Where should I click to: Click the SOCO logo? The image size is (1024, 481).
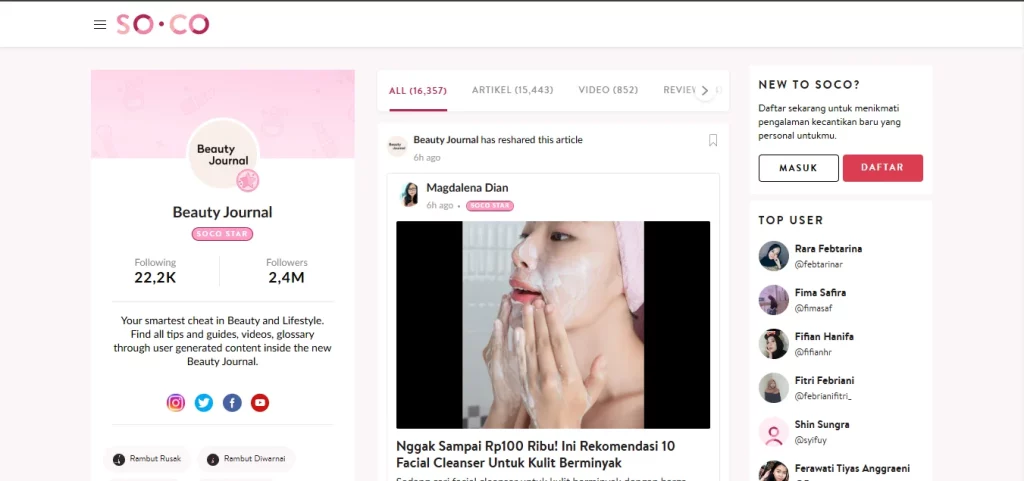coord(163,25)
